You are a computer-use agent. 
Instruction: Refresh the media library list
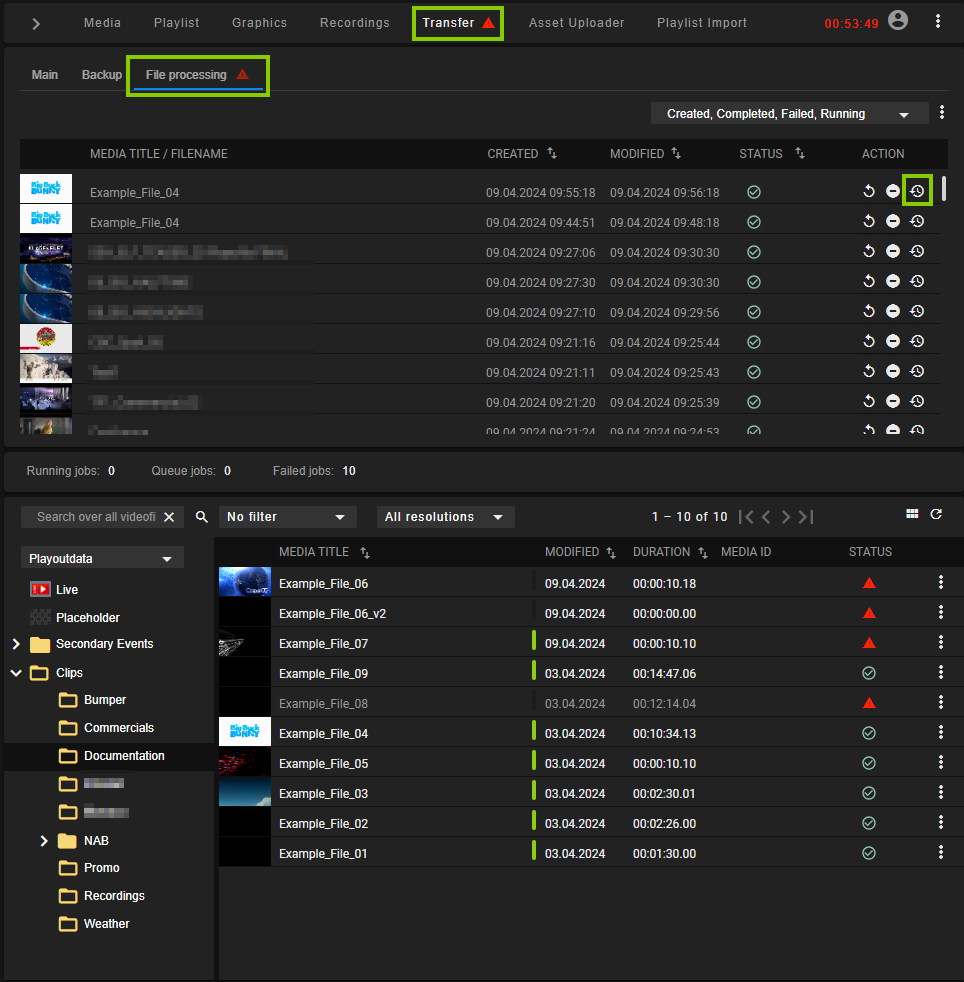[x=936, y=514]
